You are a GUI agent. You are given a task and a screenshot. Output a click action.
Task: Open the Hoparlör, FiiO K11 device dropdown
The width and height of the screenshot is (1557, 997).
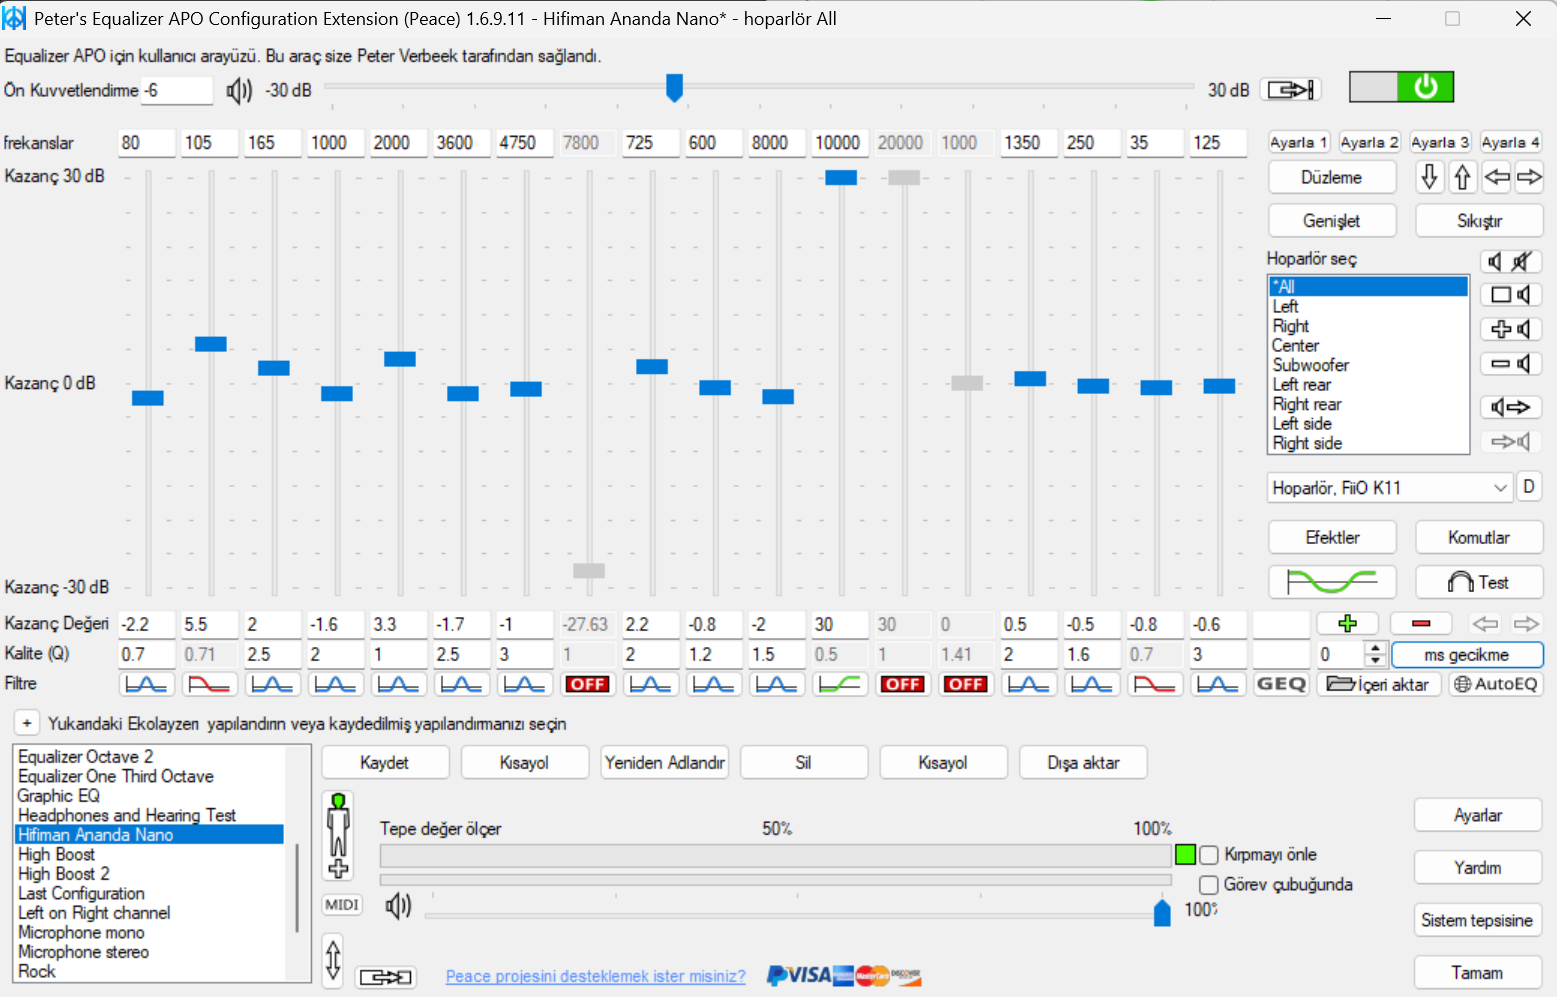[x=1389, y=487]
